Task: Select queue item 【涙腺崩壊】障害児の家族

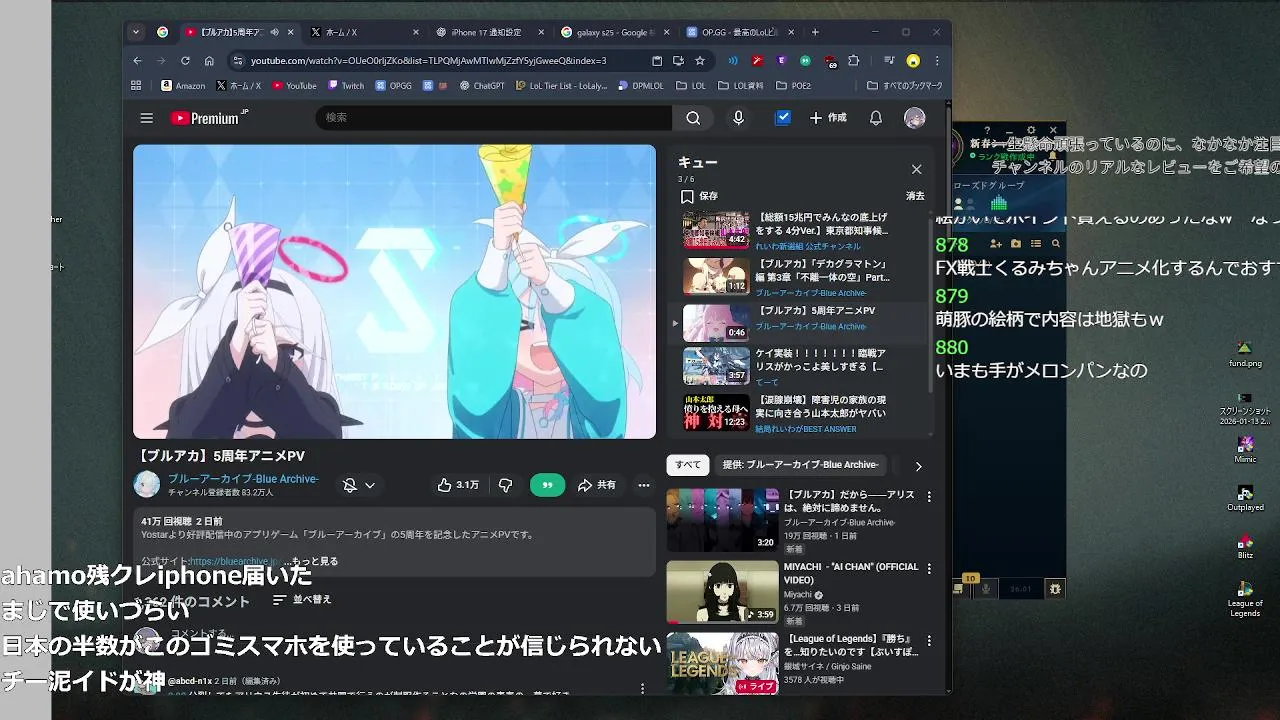Action: click(x=800, y=413)
